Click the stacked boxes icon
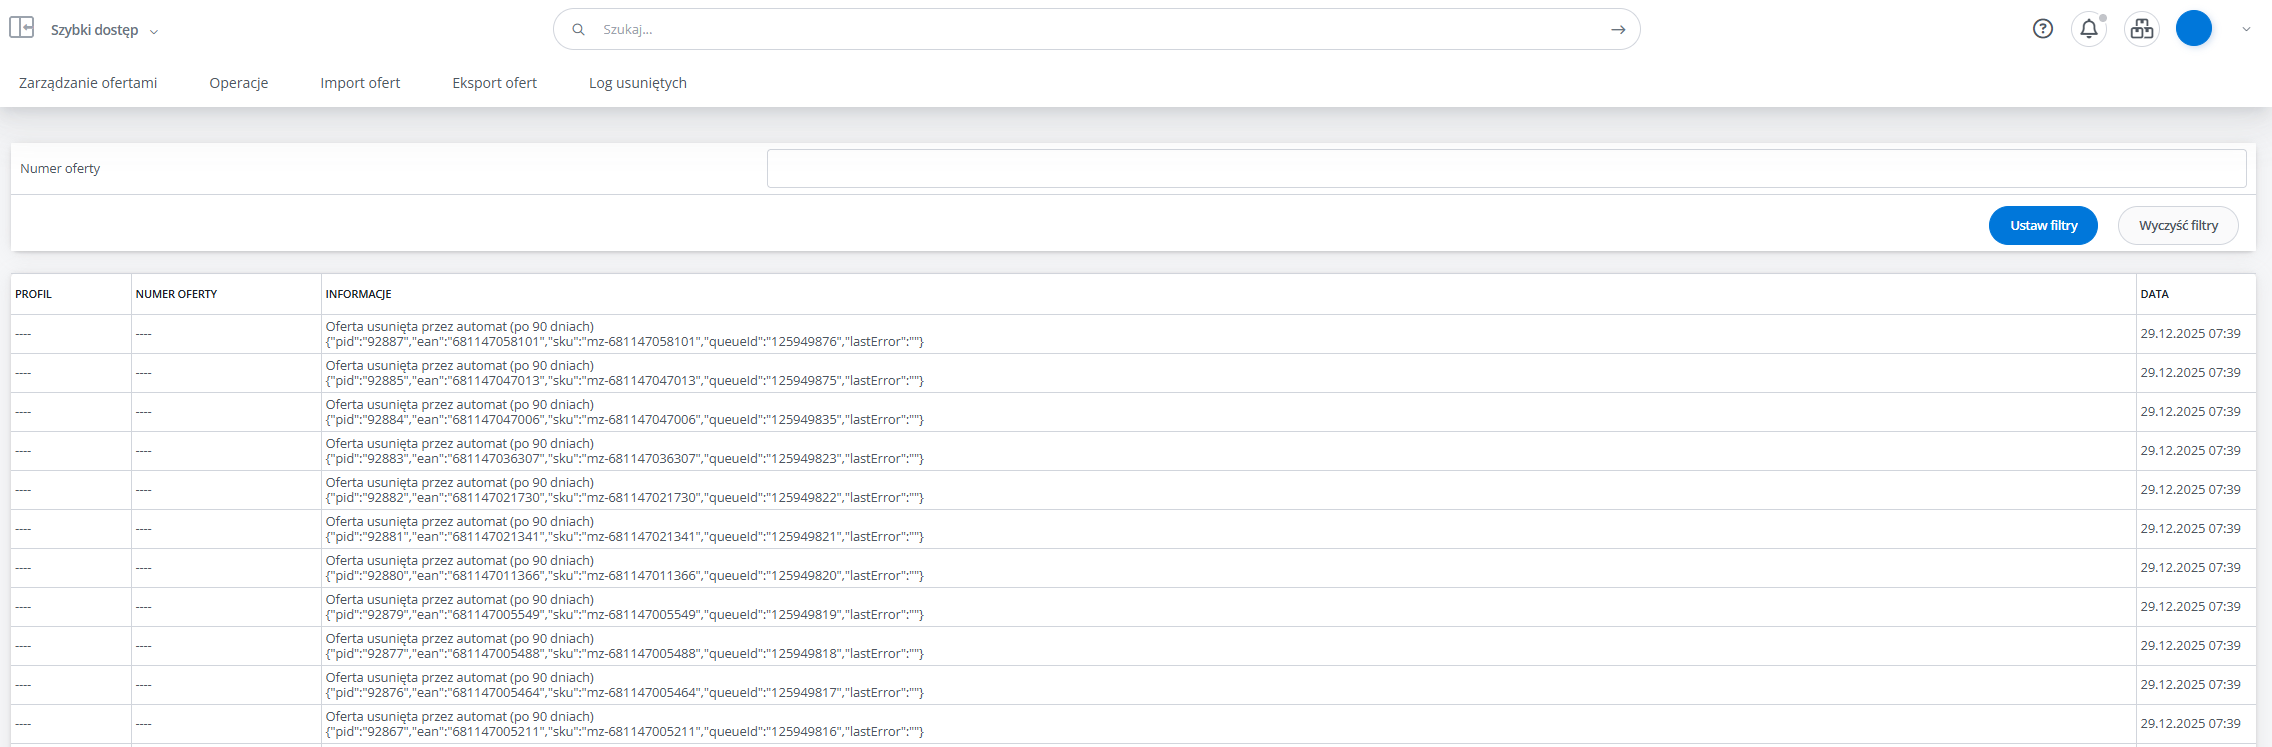The image size is (2272, 747). pyautogui.click(x=2141, y=29)
